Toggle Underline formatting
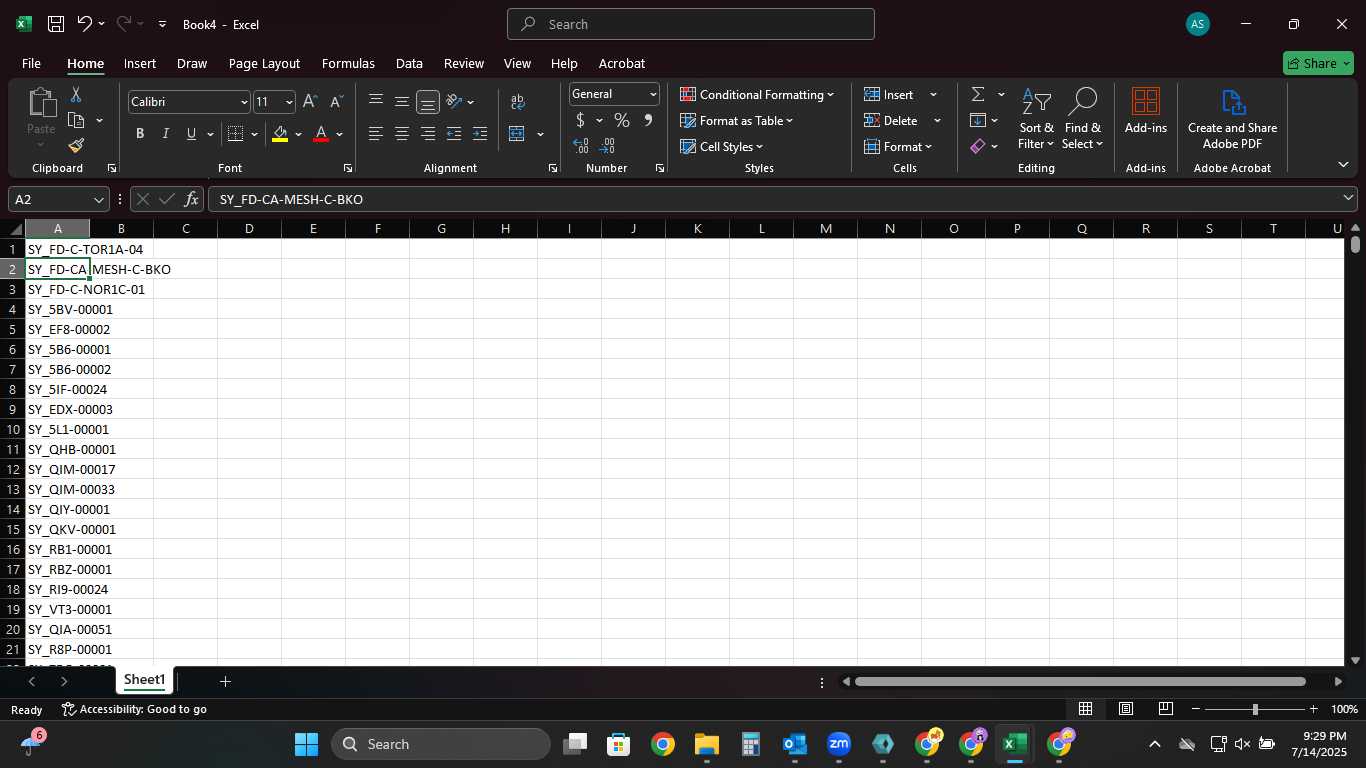1366x768 pixels. tap(191, 134)
